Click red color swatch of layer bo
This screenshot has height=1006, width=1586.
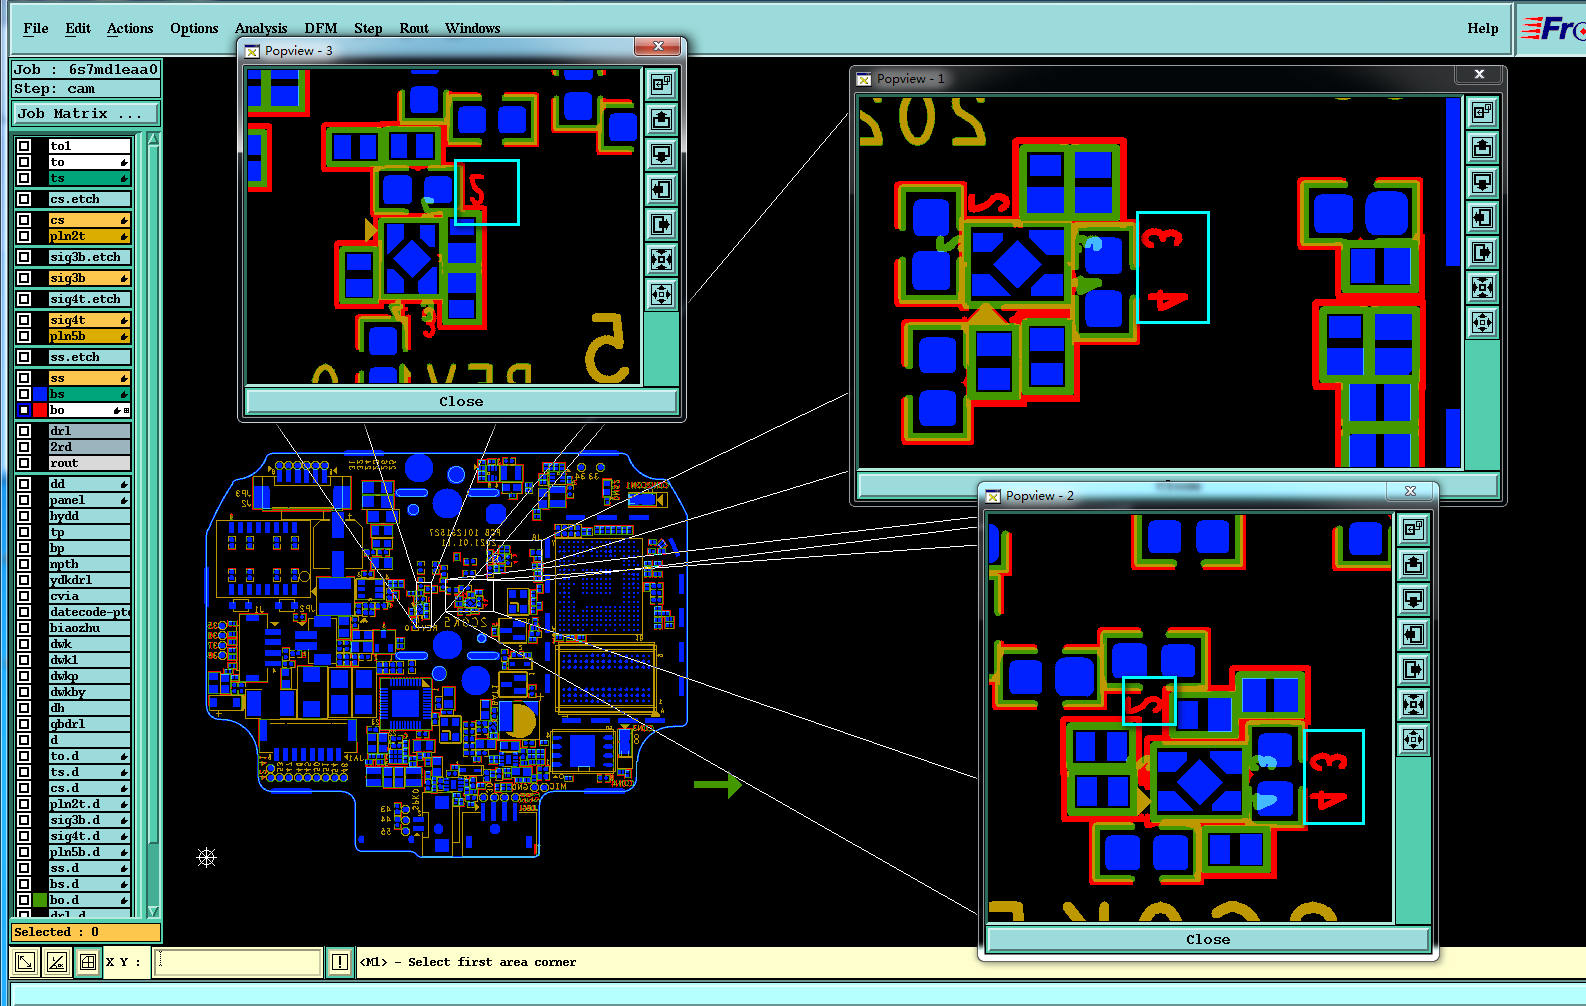point(41,410)
